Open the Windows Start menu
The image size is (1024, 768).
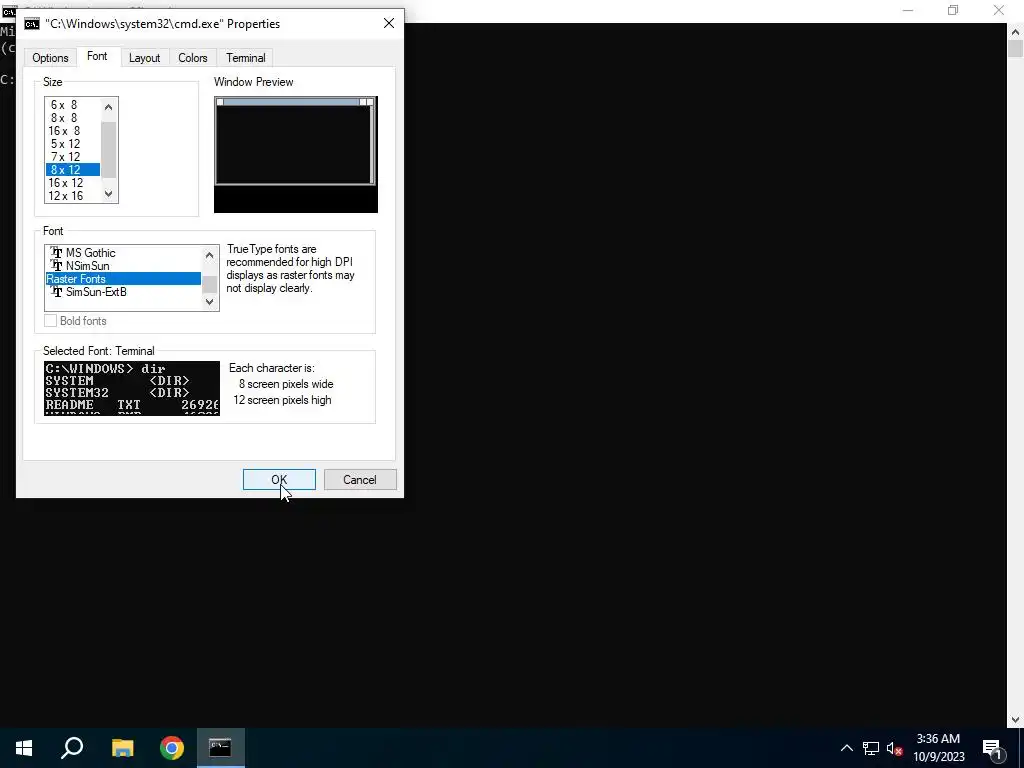coord(24,748)
